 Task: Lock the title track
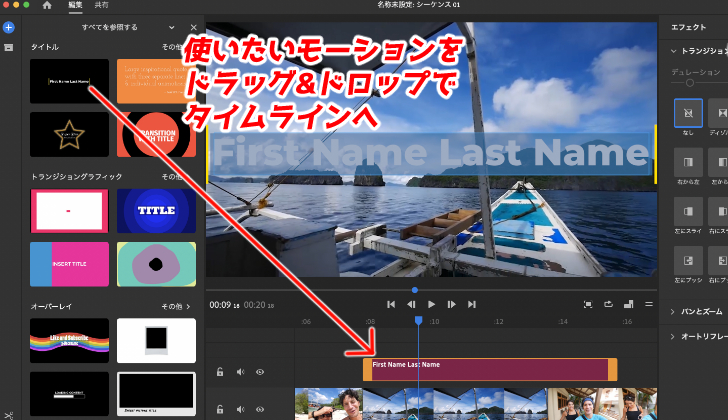[x=220, y=372]
